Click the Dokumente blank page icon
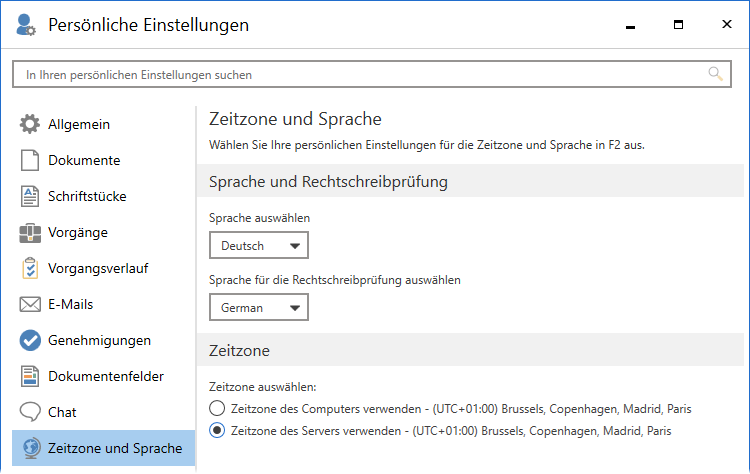 pyautogui.click(x=30, y=160)
